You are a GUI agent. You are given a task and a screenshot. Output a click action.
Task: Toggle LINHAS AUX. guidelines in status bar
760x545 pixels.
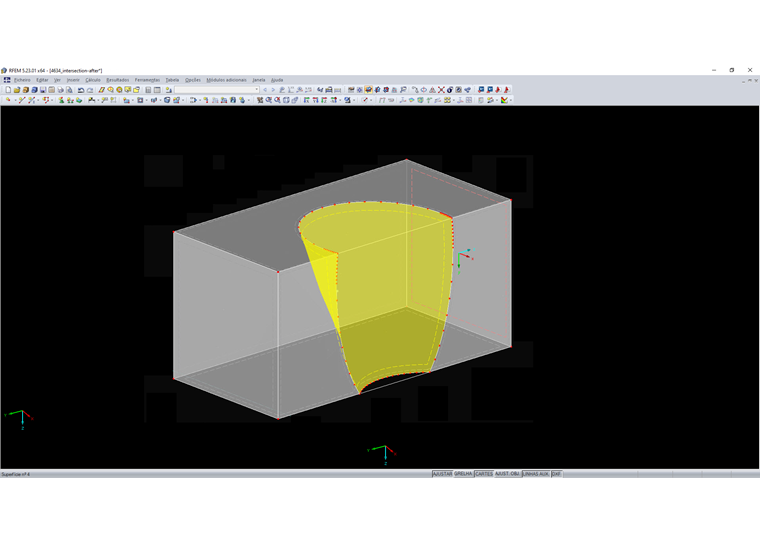[536, 474]
